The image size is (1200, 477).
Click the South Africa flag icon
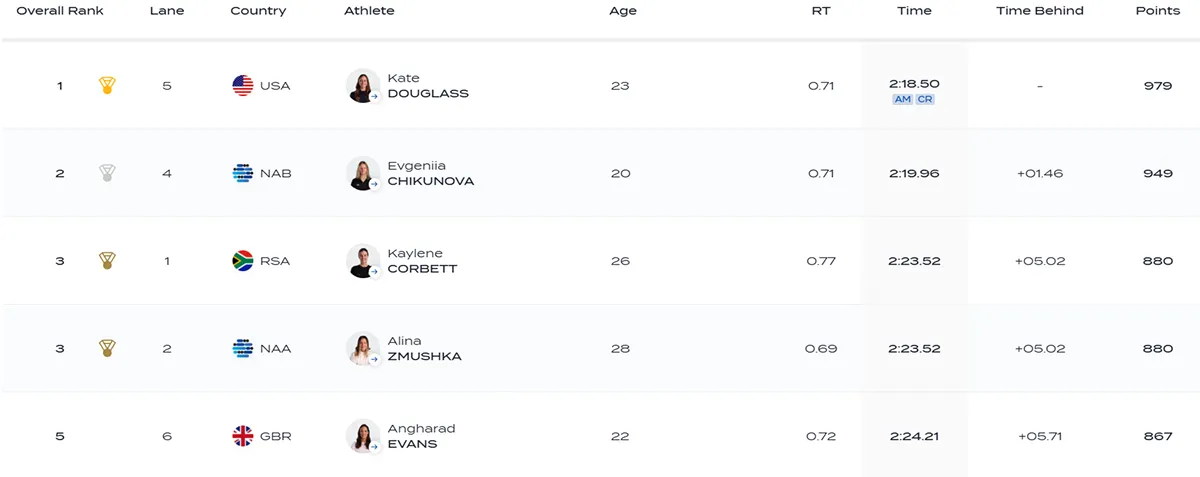(243, 261)
